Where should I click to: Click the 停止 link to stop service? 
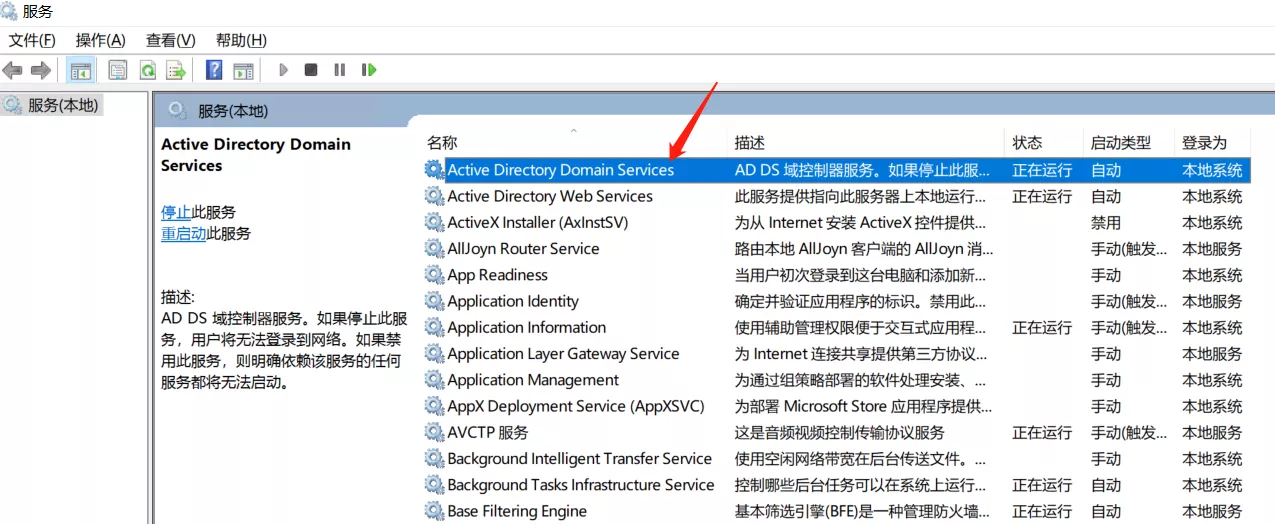[175, 212]
